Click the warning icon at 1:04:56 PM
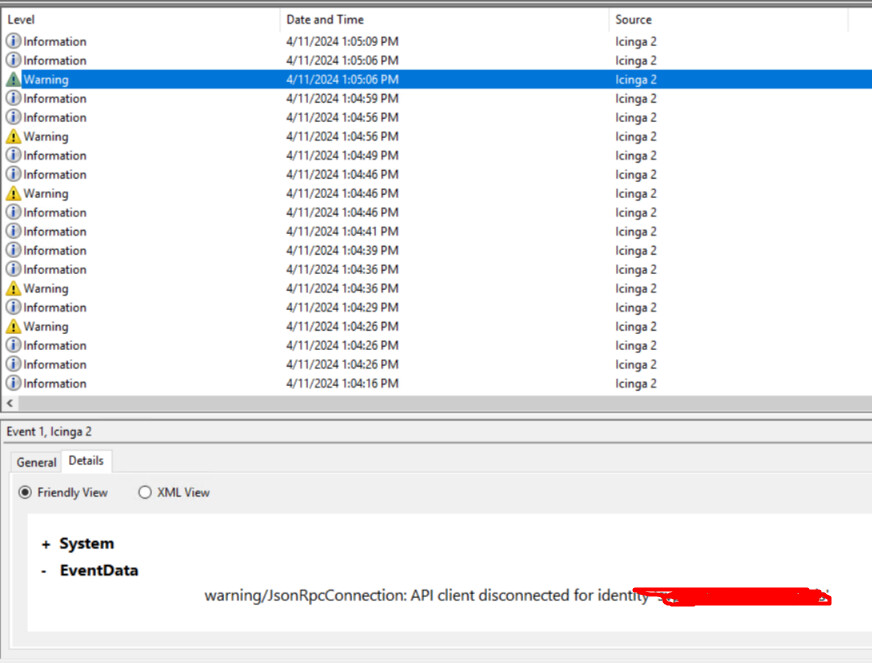 (x=13, y=136)
